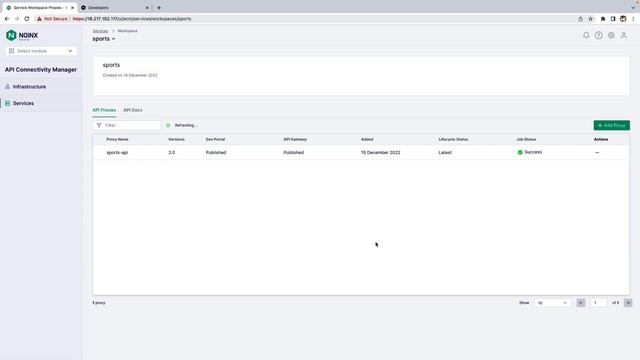The height and width of the screenshot is (360, 640).
Task: Click the Services breadcrumb link
Action: point(100,31)
